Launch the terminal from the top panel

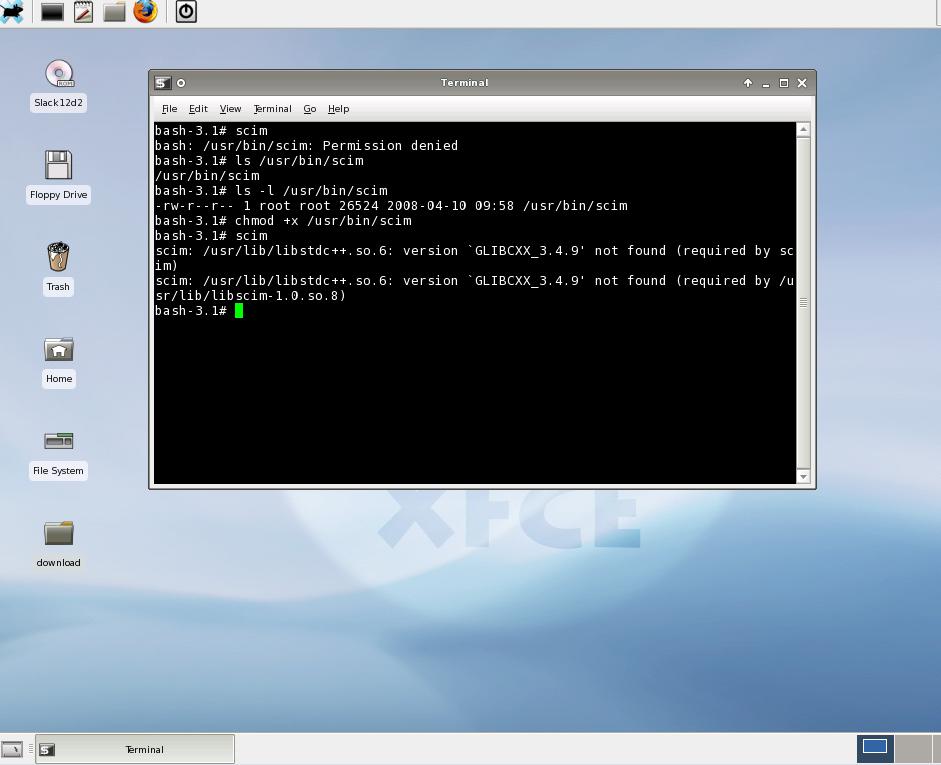(52, 12)
